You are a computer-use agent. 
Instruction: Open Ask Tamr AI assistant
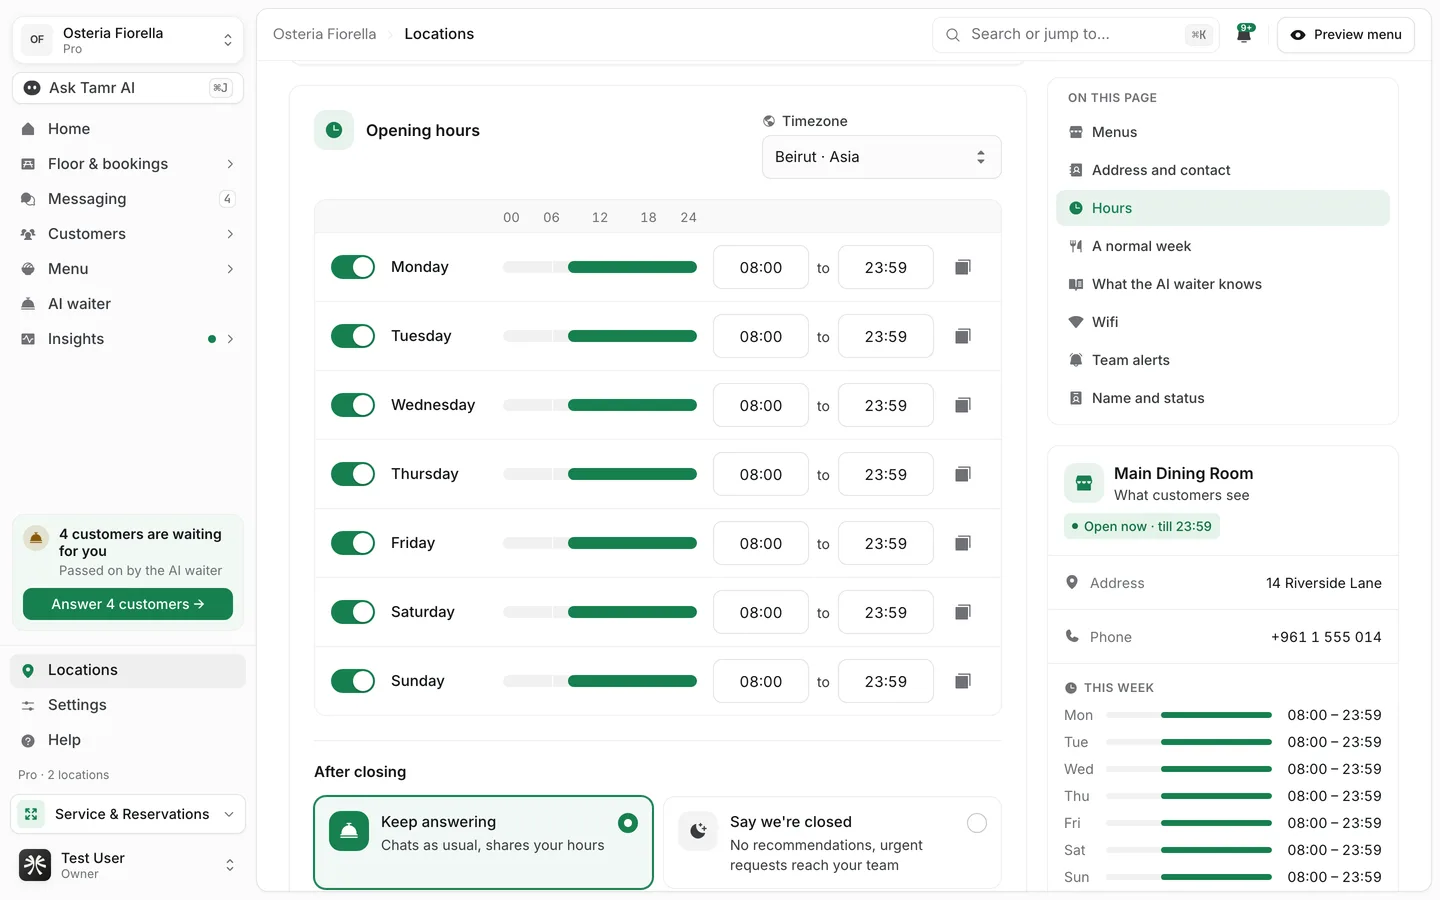pos(128,88)
